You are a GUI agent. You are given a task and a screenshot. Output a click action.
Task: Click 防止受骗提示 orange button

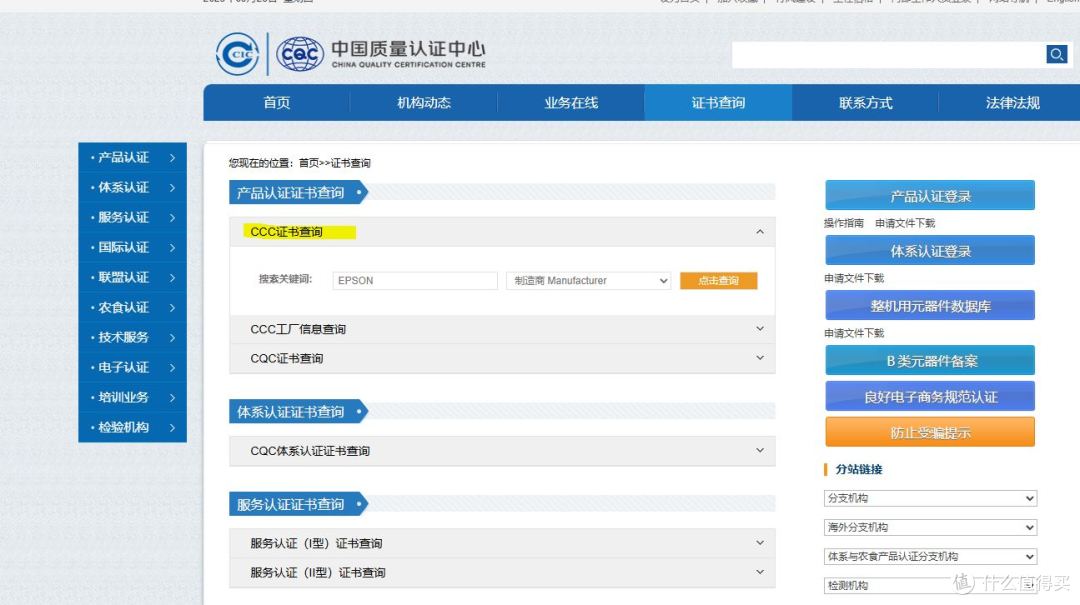tap(930, 432)
